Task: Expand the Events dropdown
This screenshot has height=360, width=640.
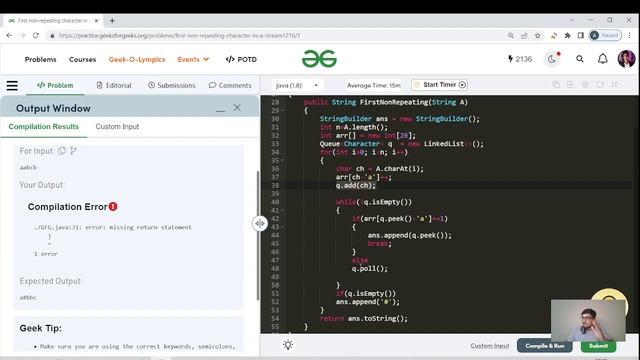Action: coord(193,60)
